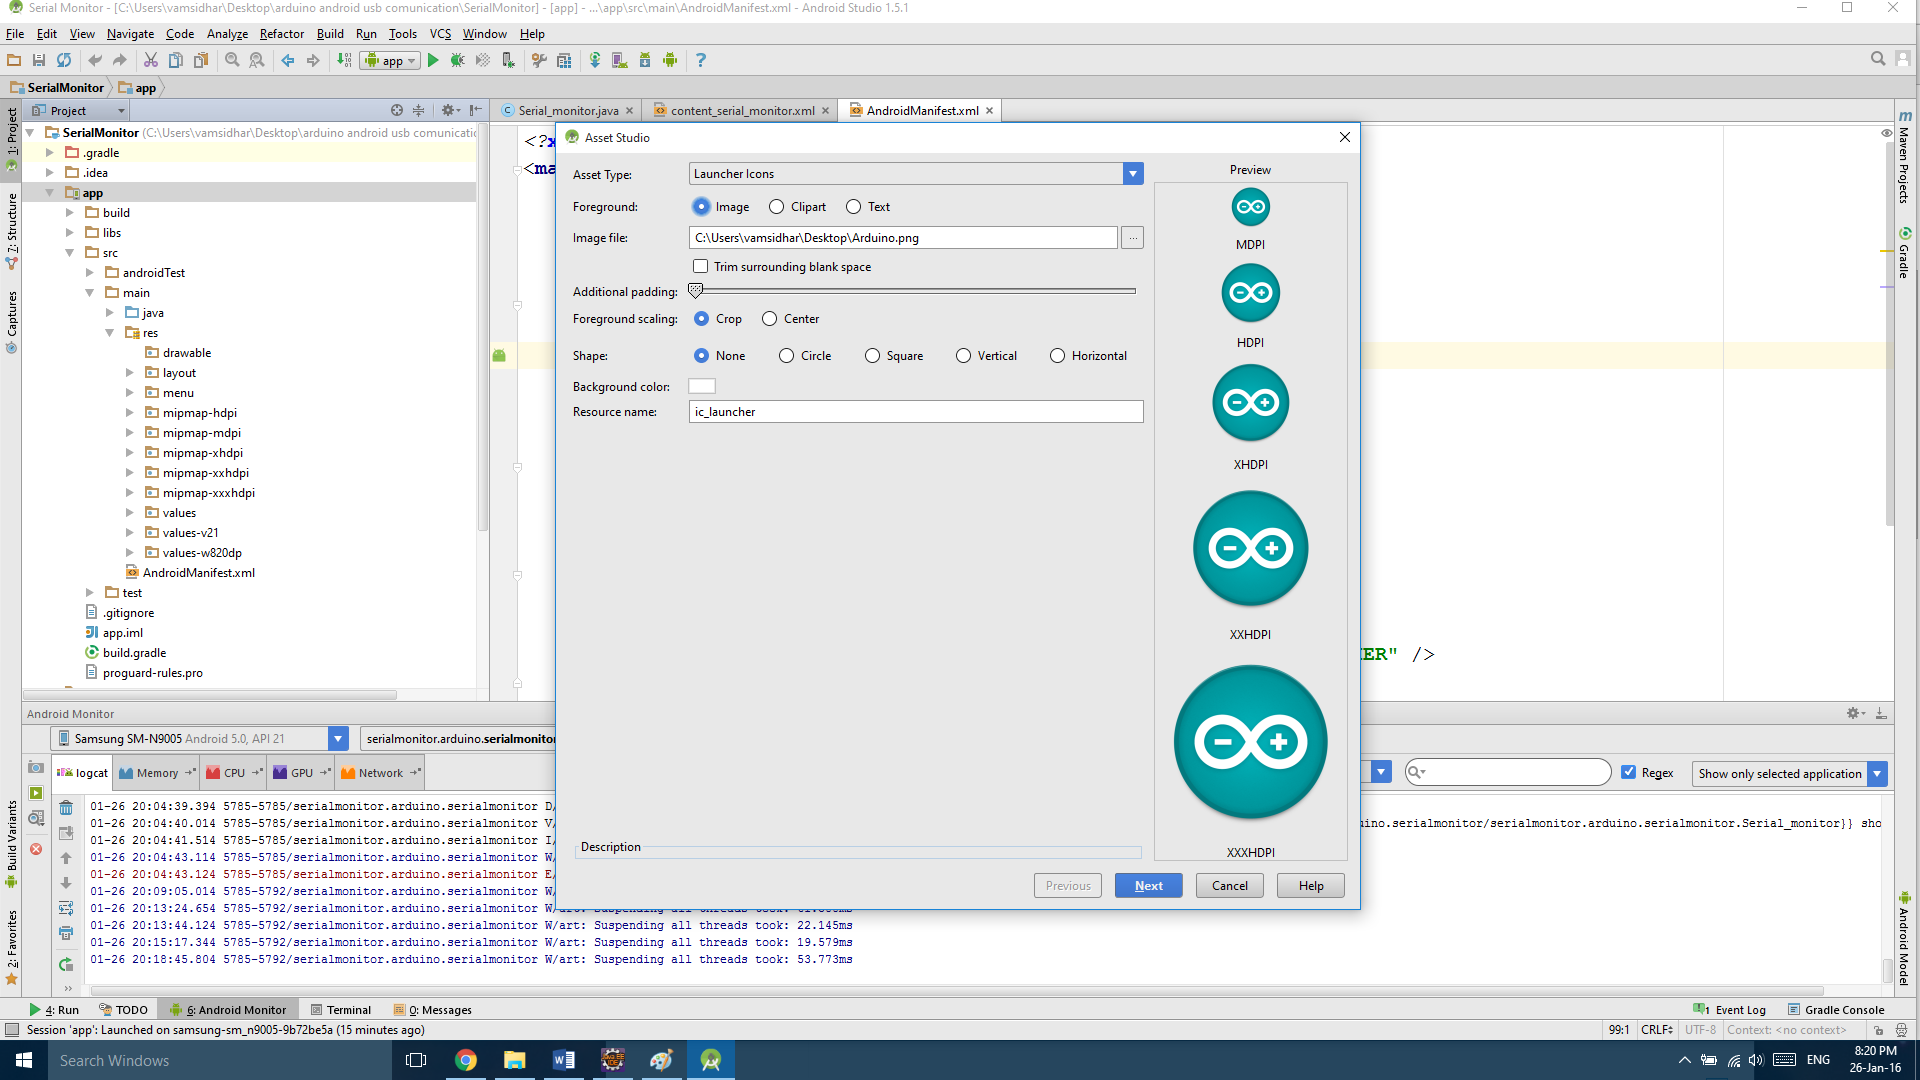Click the Arduino MDPI launcher icon preview
Screen dimensions: 1920x1080
[1249, 206]
